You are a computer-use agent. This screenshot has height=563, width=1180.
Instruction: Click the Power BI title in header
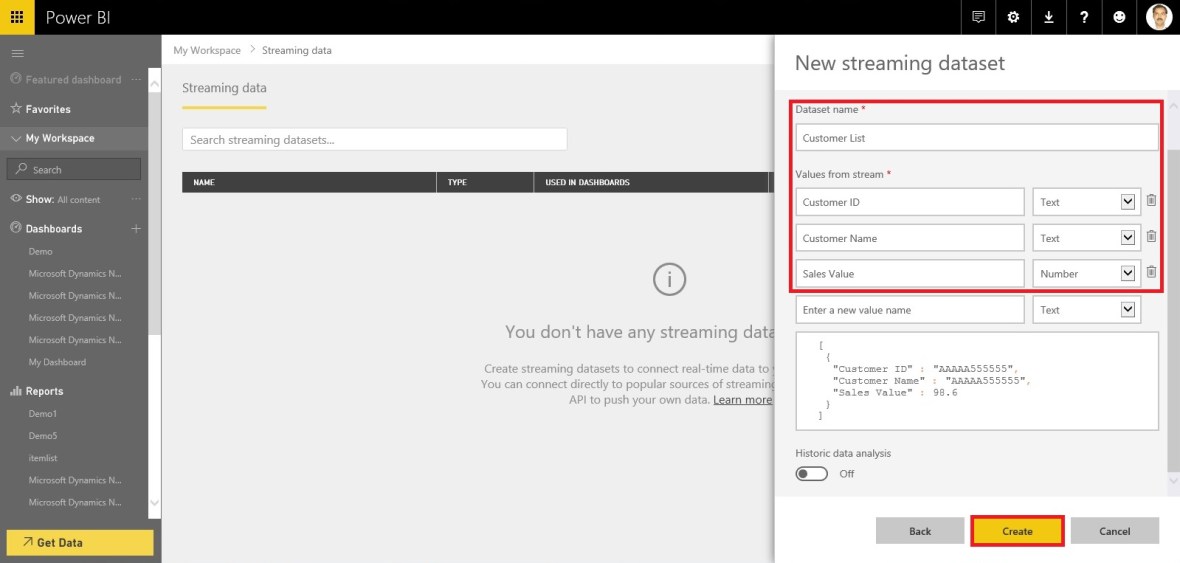78,17
